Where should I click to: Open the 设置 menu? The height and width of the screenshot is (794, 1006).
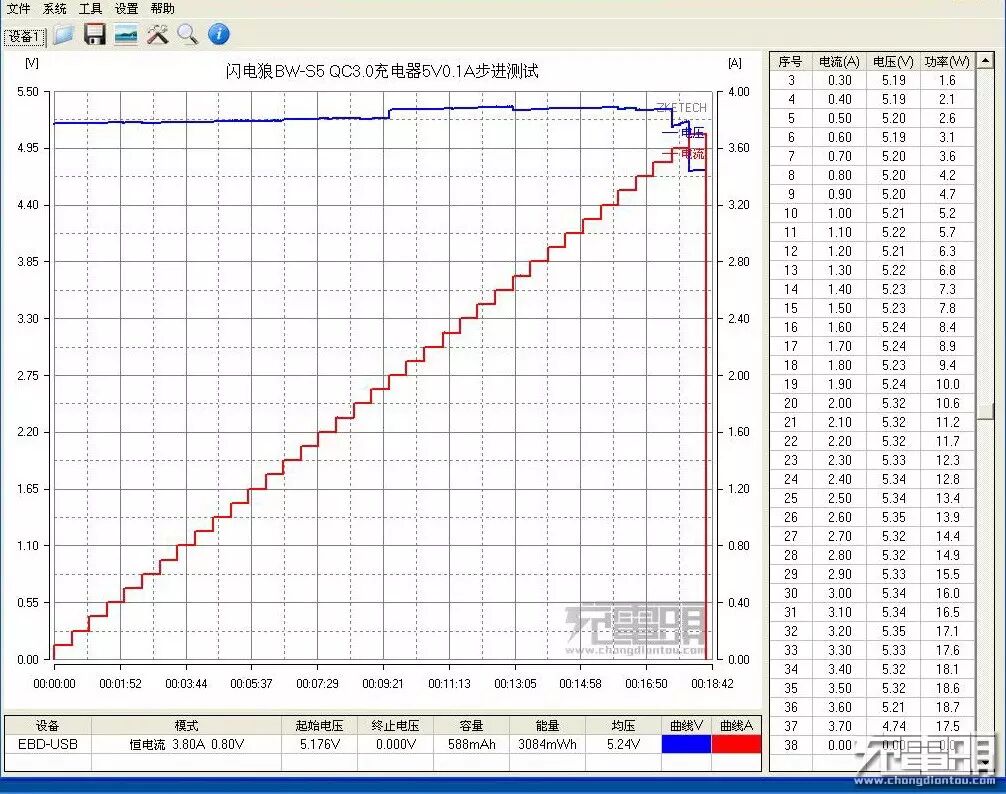[x=126, y=8]
